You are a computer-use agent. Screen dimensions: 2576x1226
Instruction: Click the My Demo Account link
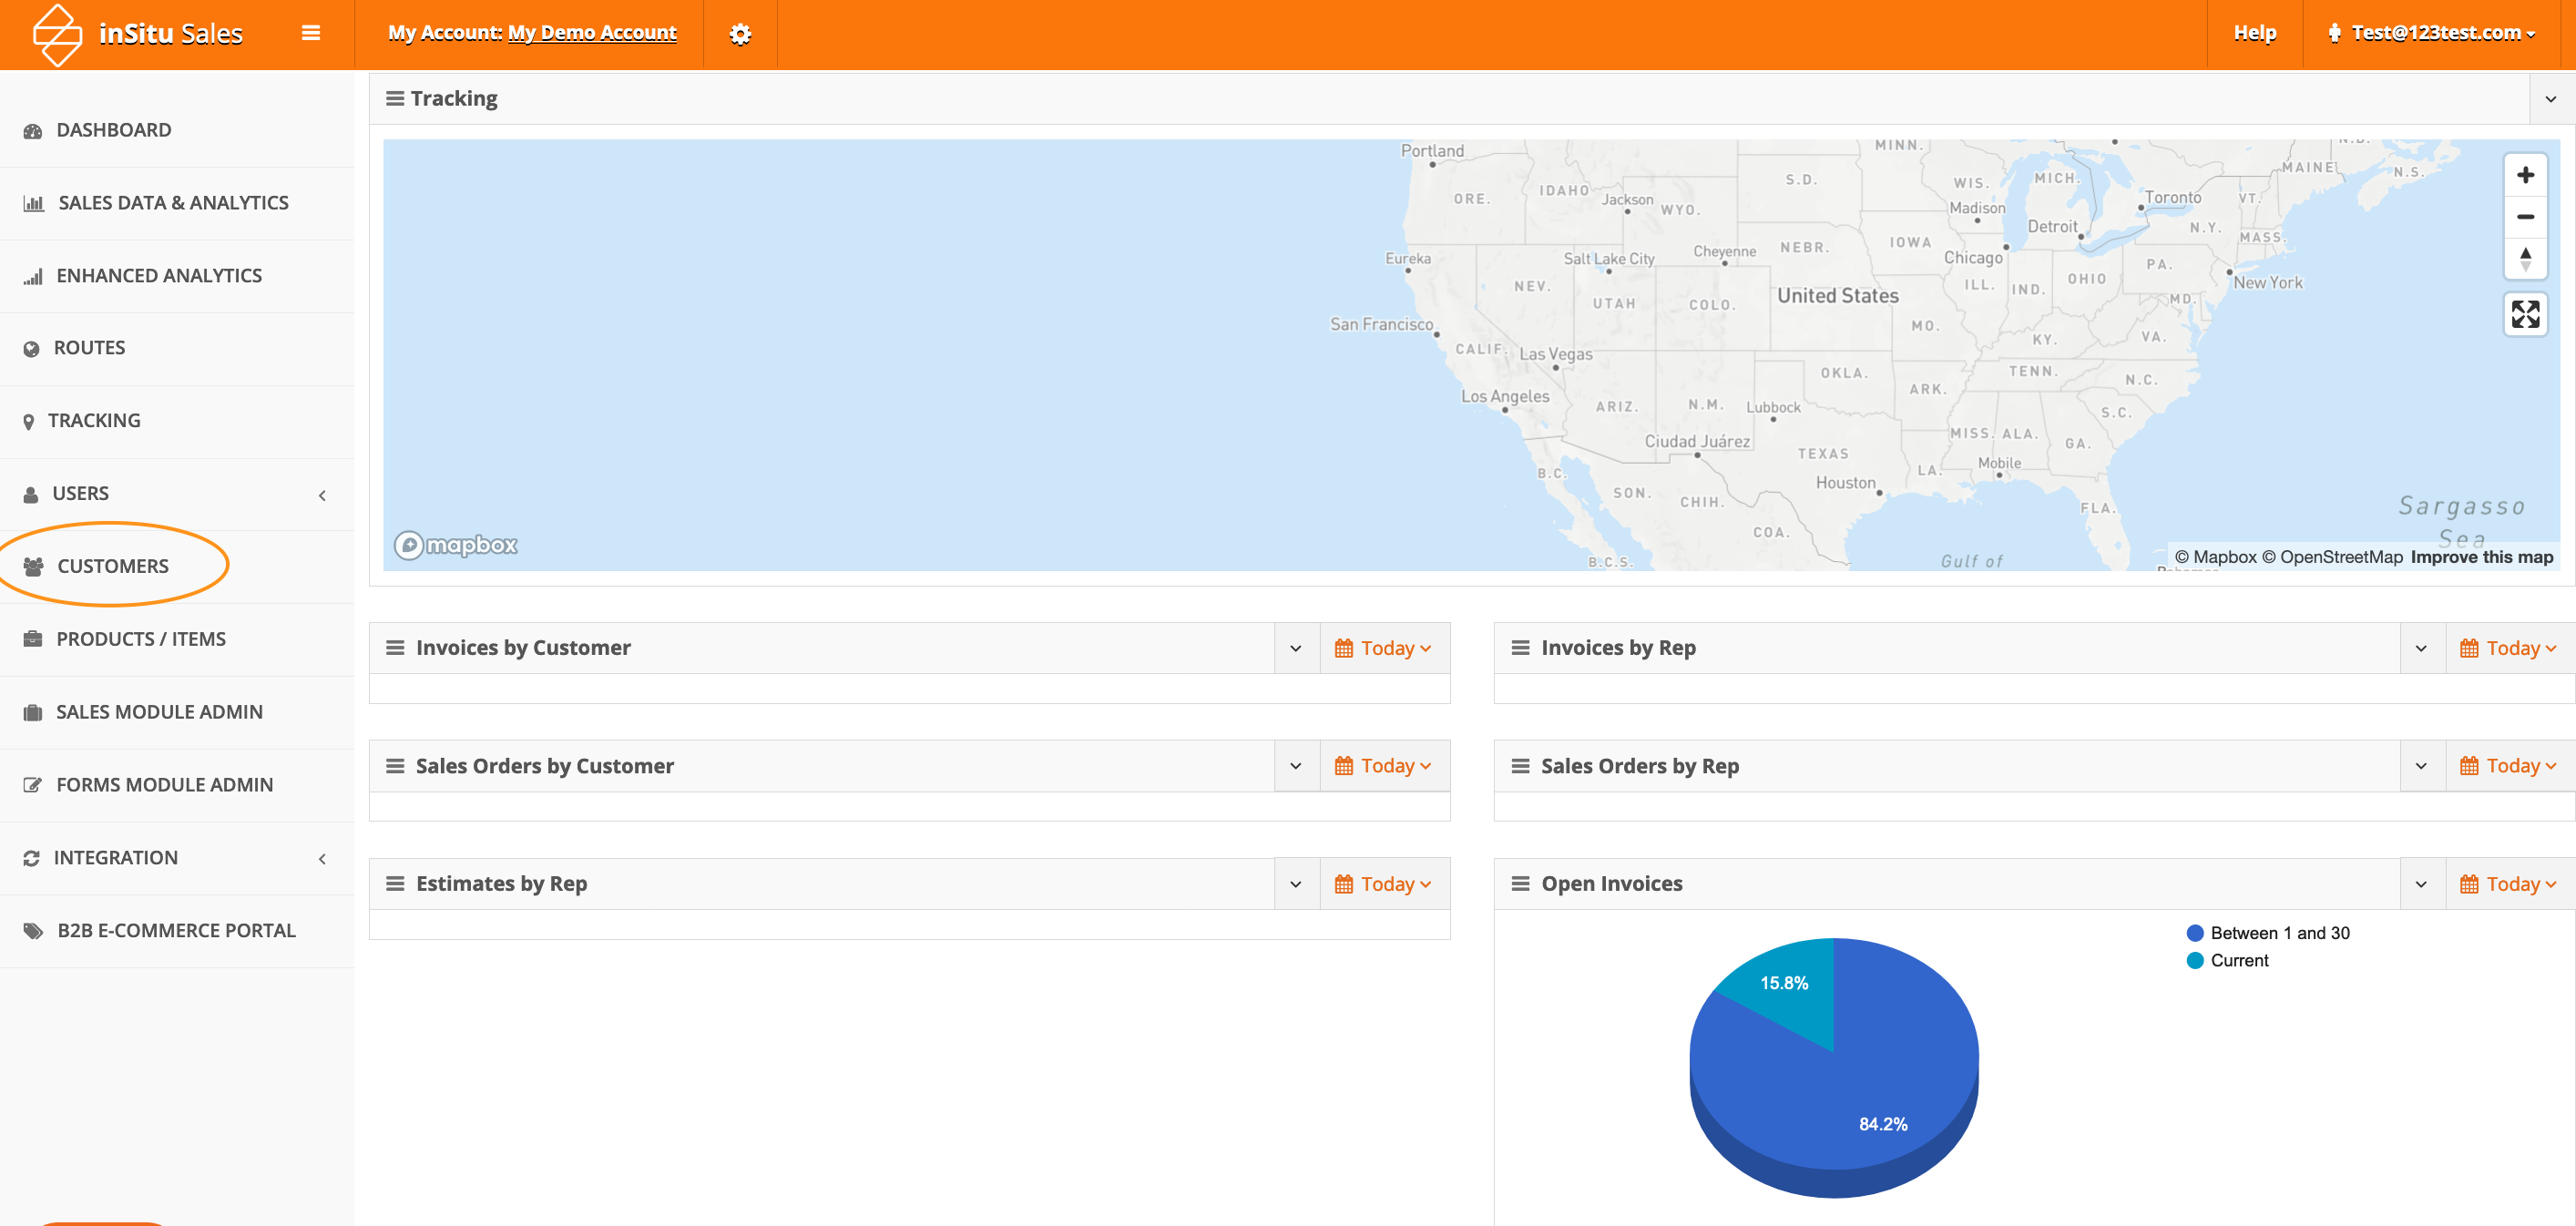[x=591, y=33]
